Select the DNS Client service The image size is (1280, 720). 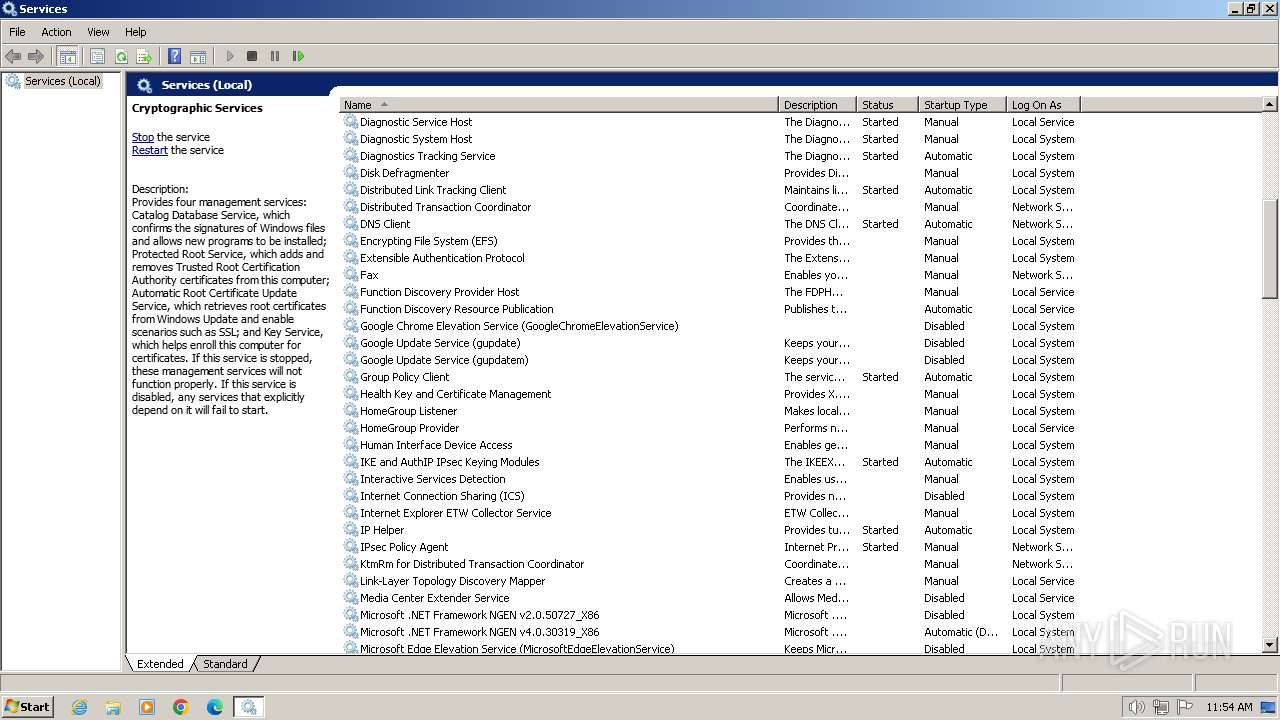click(x=710, y=224)
